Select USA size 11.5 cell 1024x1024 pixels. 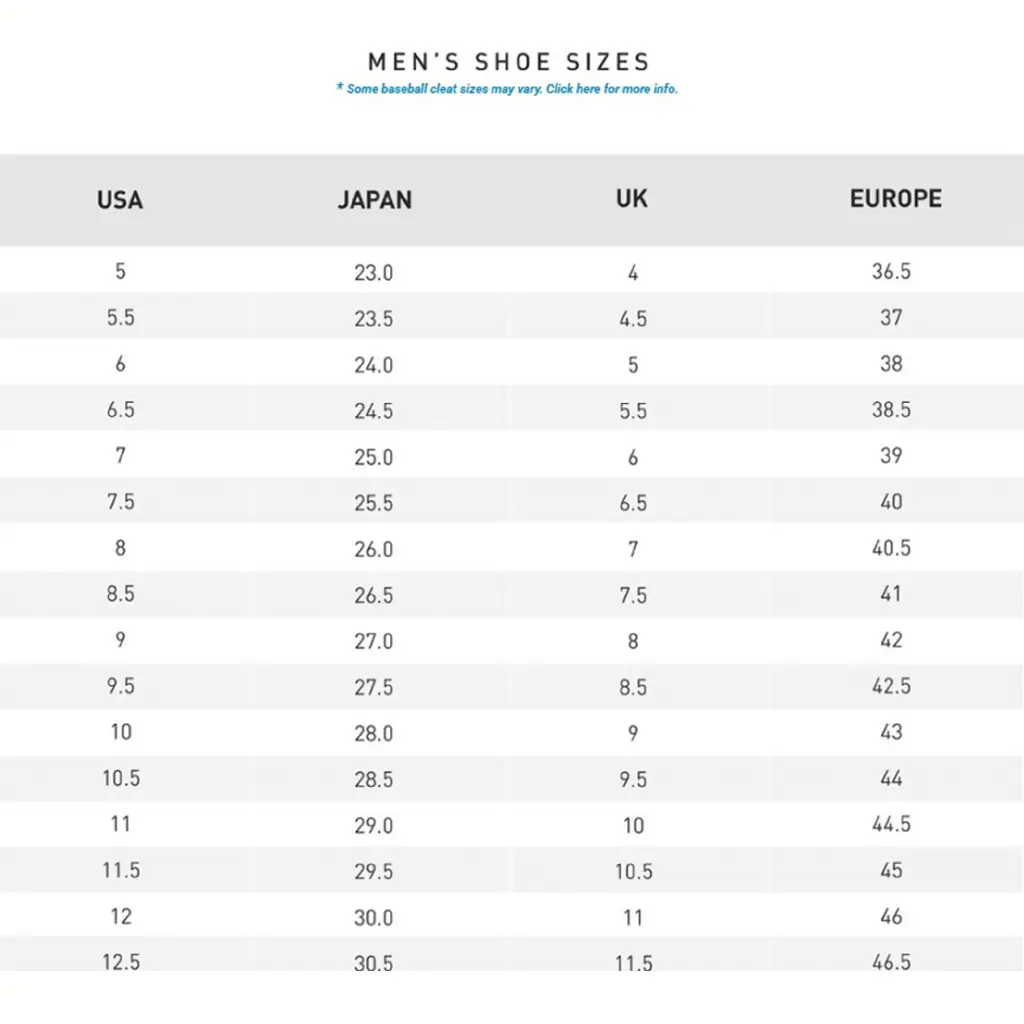[121, 870]
